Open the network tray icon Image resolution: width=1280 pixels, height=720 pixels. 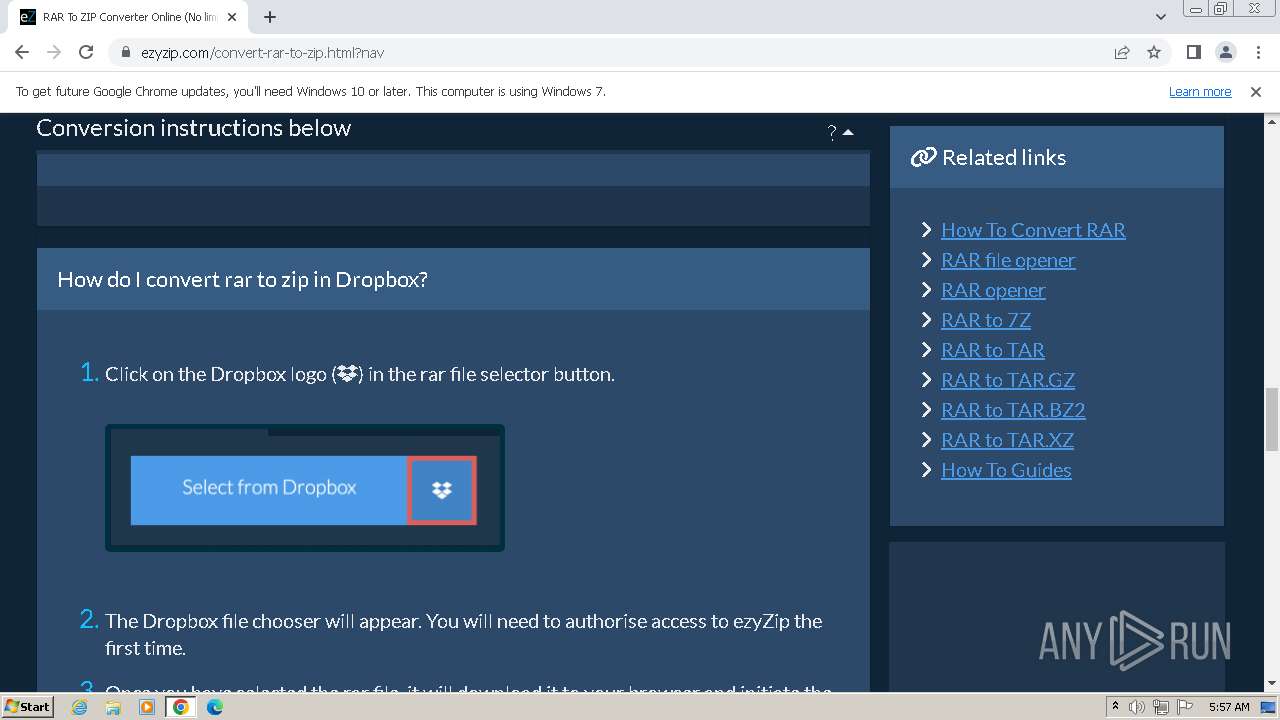coord(1160,707)
